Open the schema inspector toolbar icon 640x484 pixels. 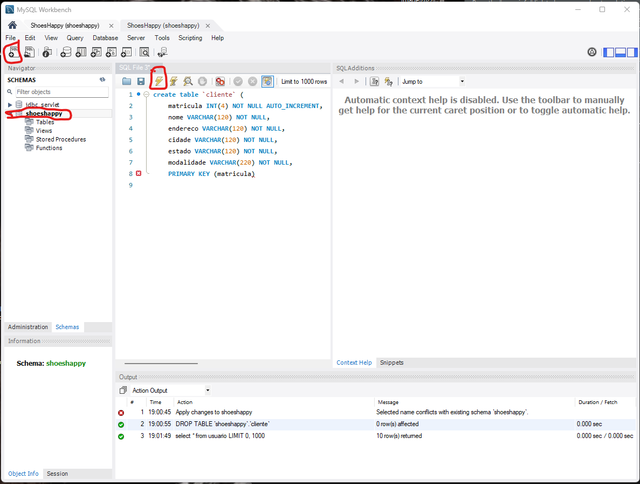47,52
